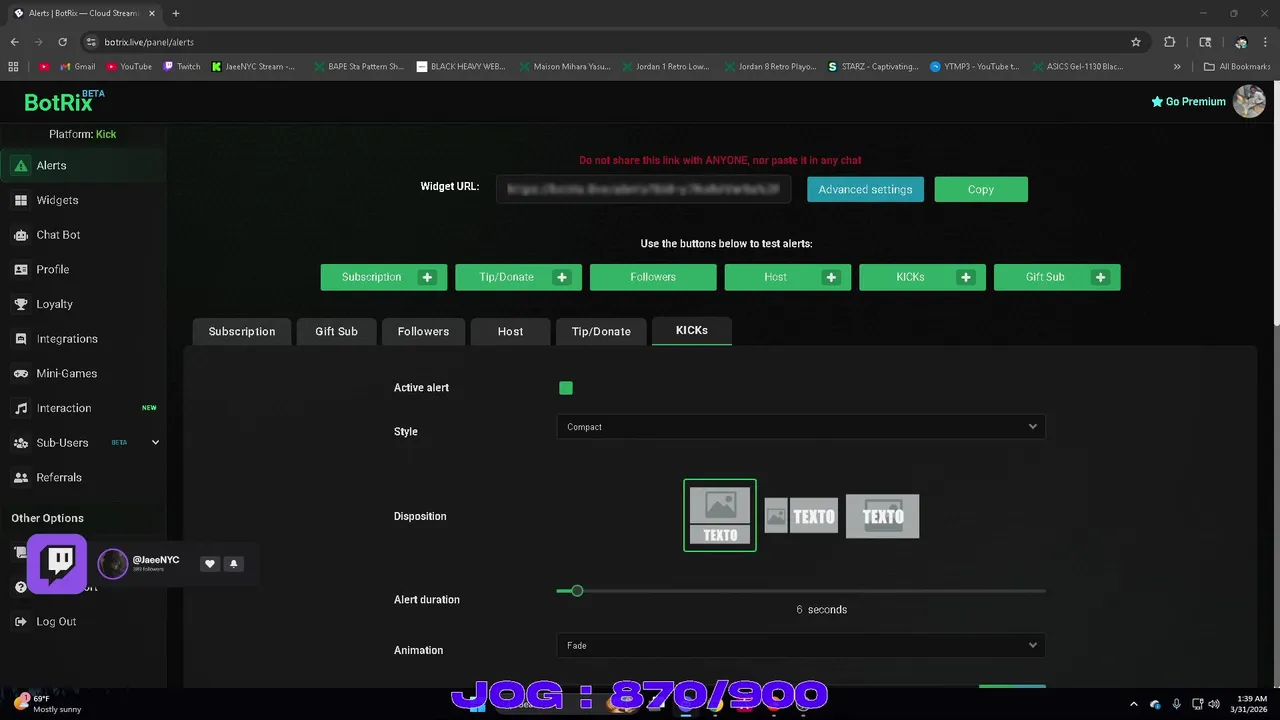This screenshot has height=720, width=1280.
Task: Open the Chat Bot sidebar icon
Action: [x=20, y=235]
